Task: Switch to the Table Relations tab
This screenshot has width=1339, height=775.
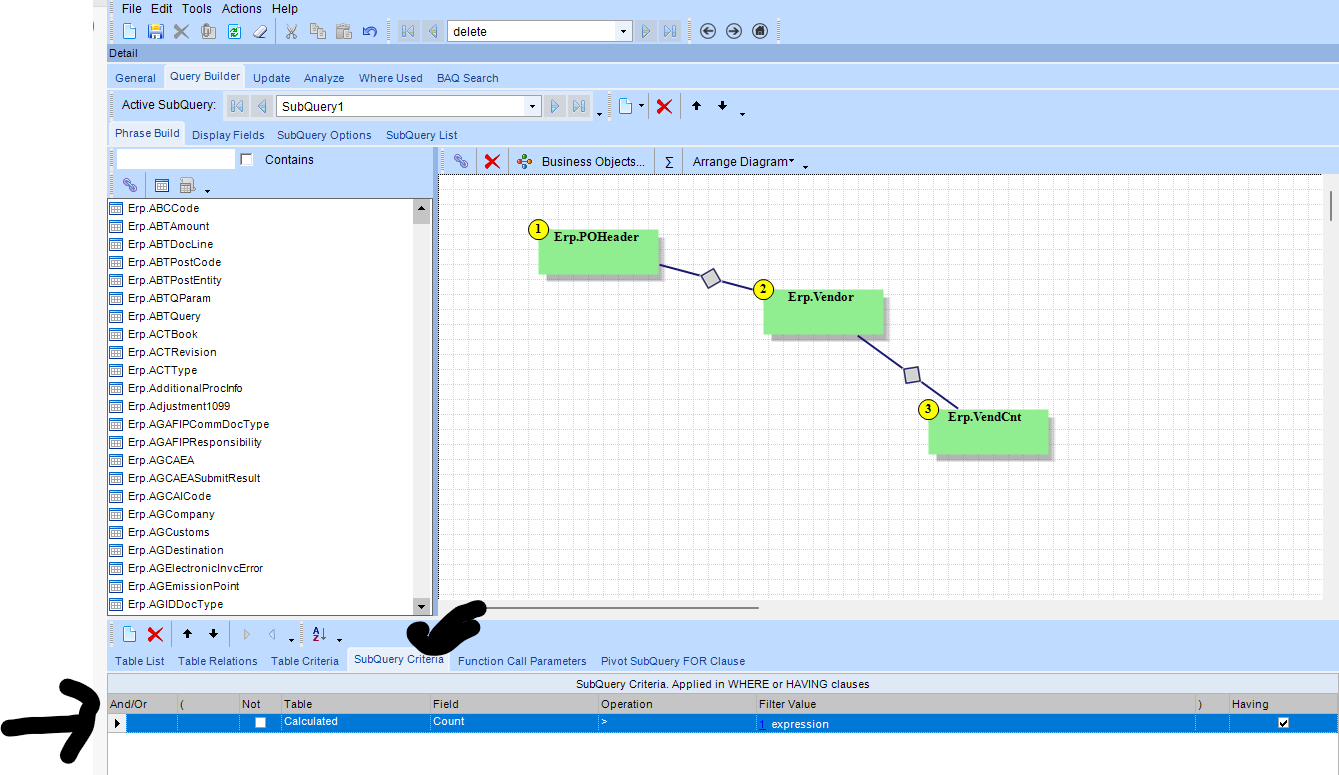Action: click(218, 661)
